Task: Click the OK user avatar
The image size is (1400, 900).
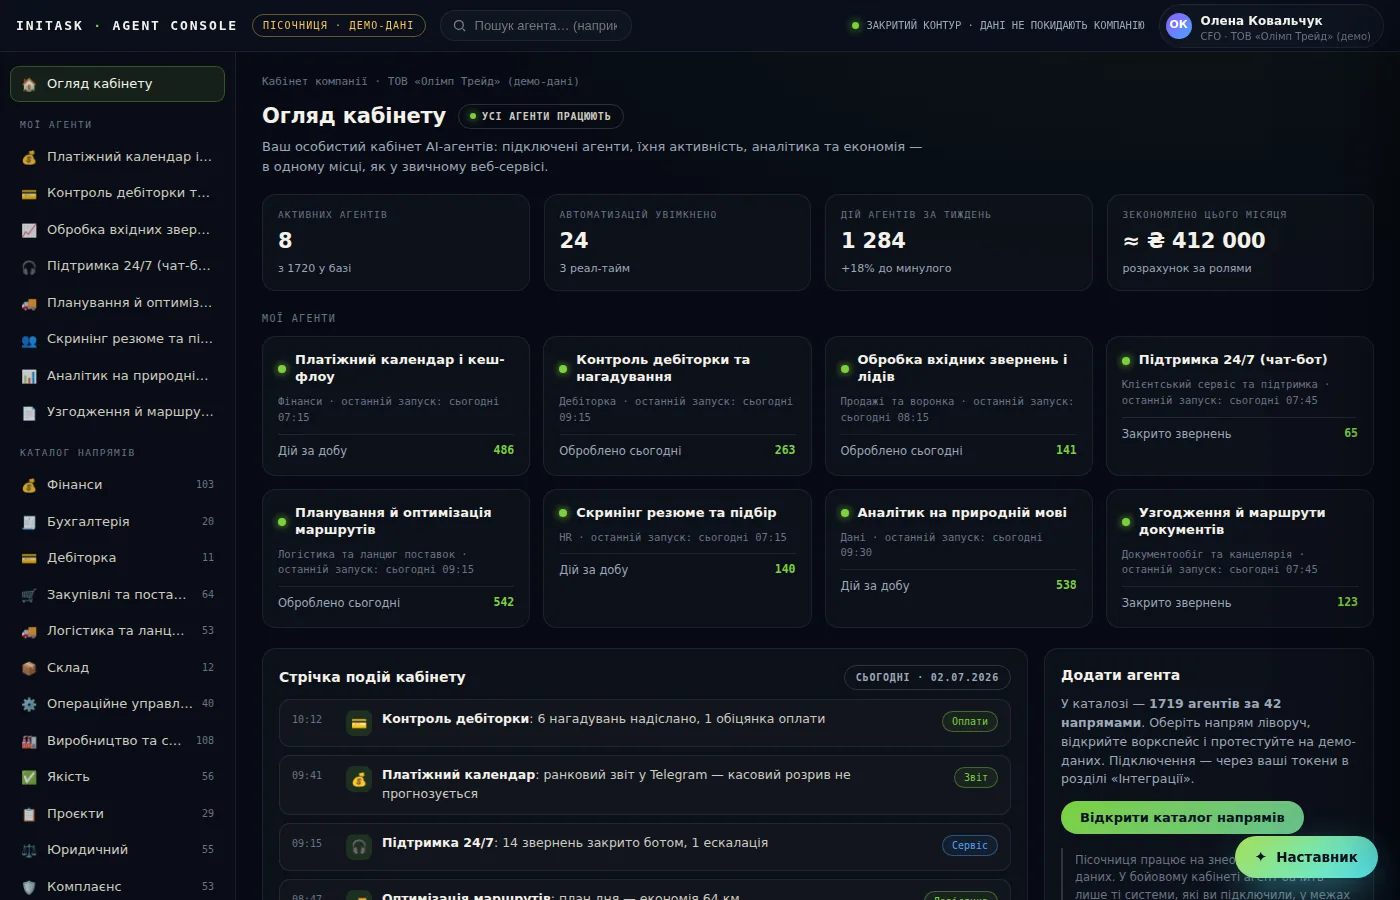Action: coord(1179,25)
